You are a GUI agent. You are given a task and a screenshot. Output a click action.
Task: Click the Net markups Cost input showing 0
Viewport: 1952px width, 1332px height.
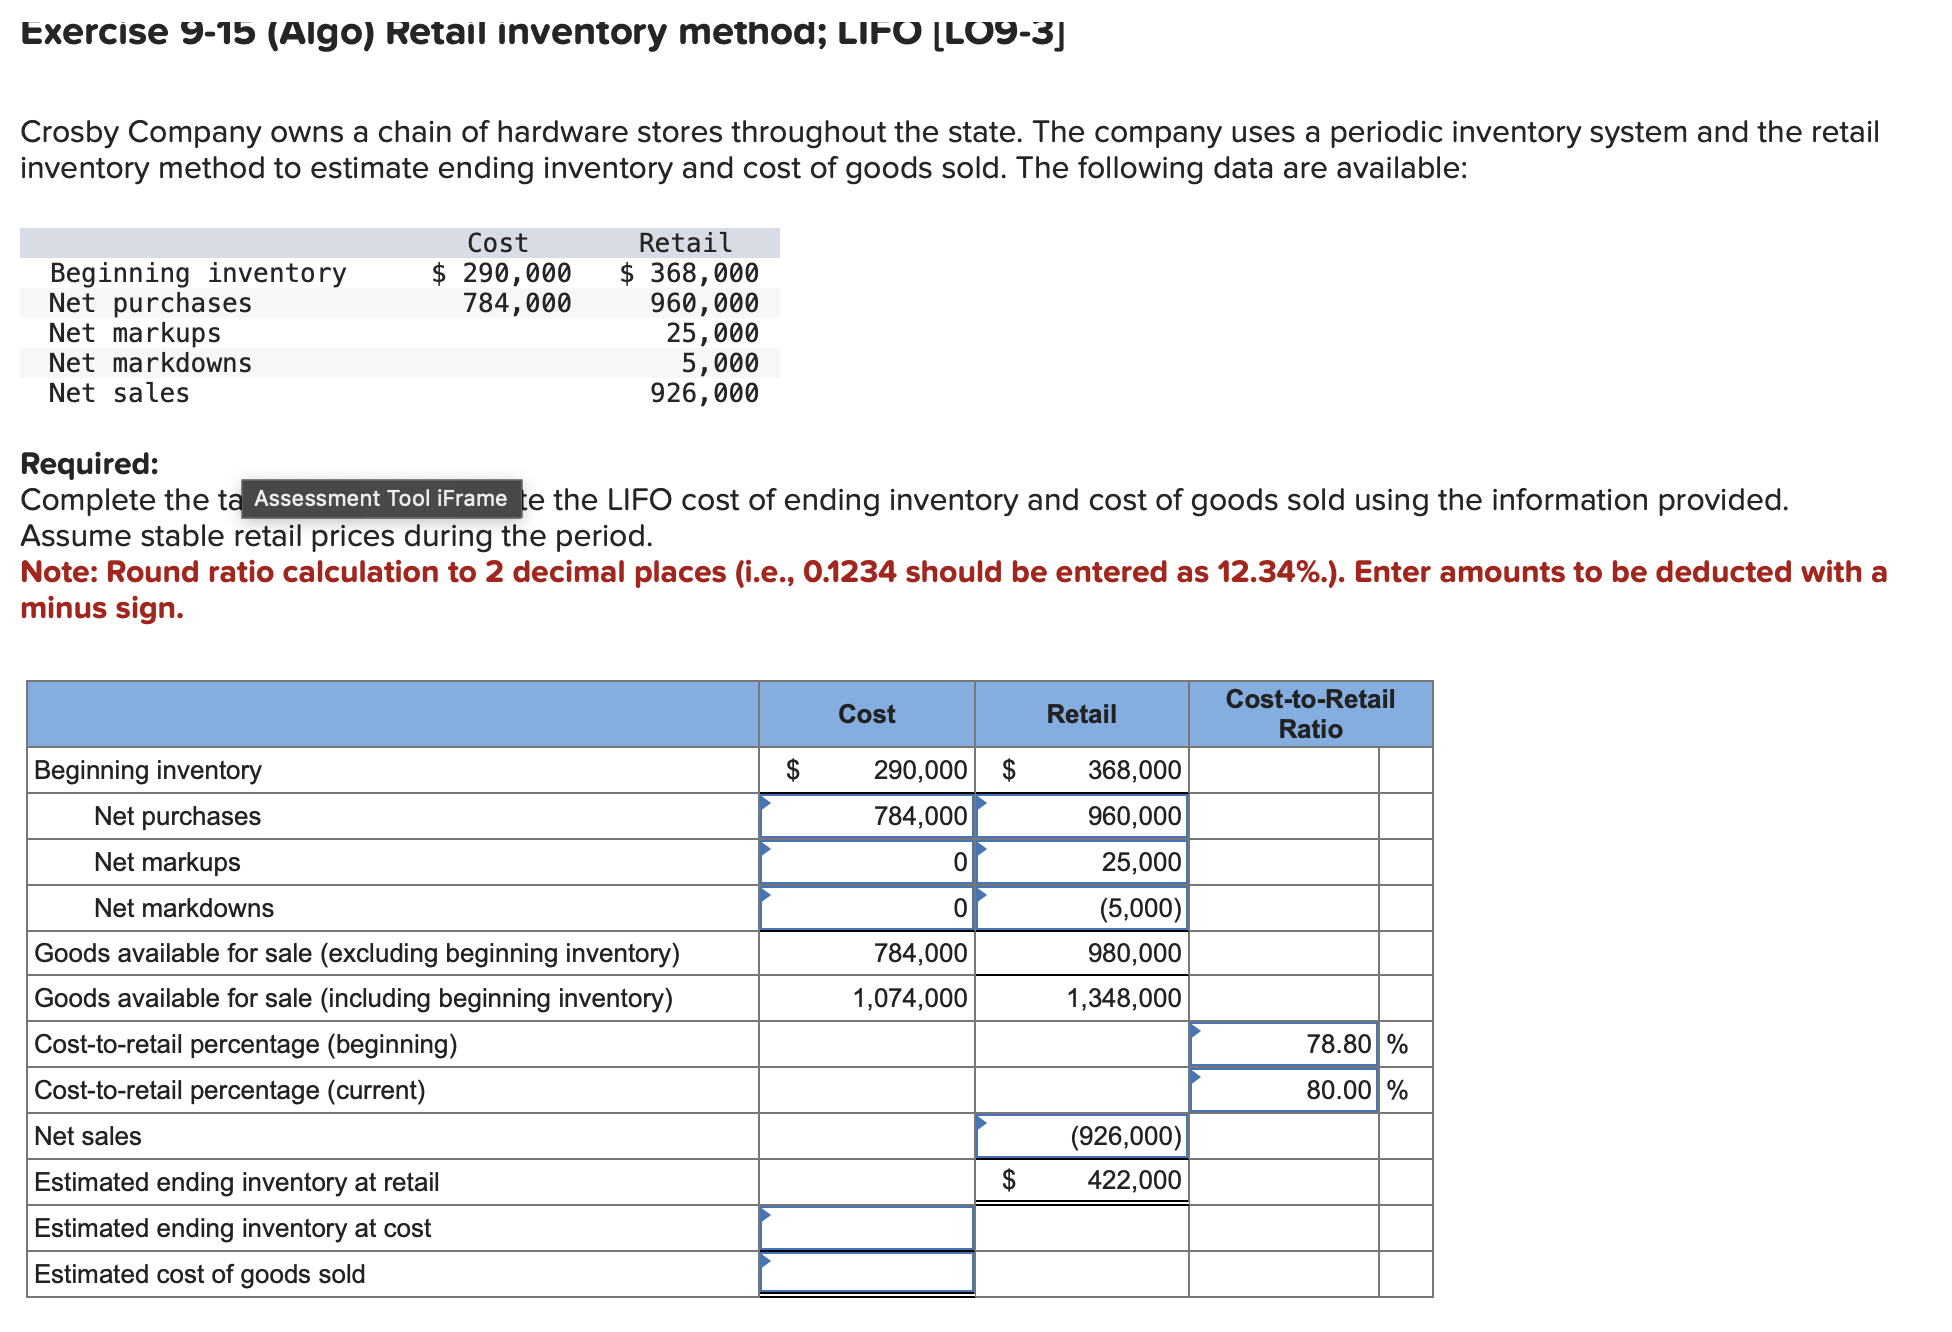(x=866, y=862)
